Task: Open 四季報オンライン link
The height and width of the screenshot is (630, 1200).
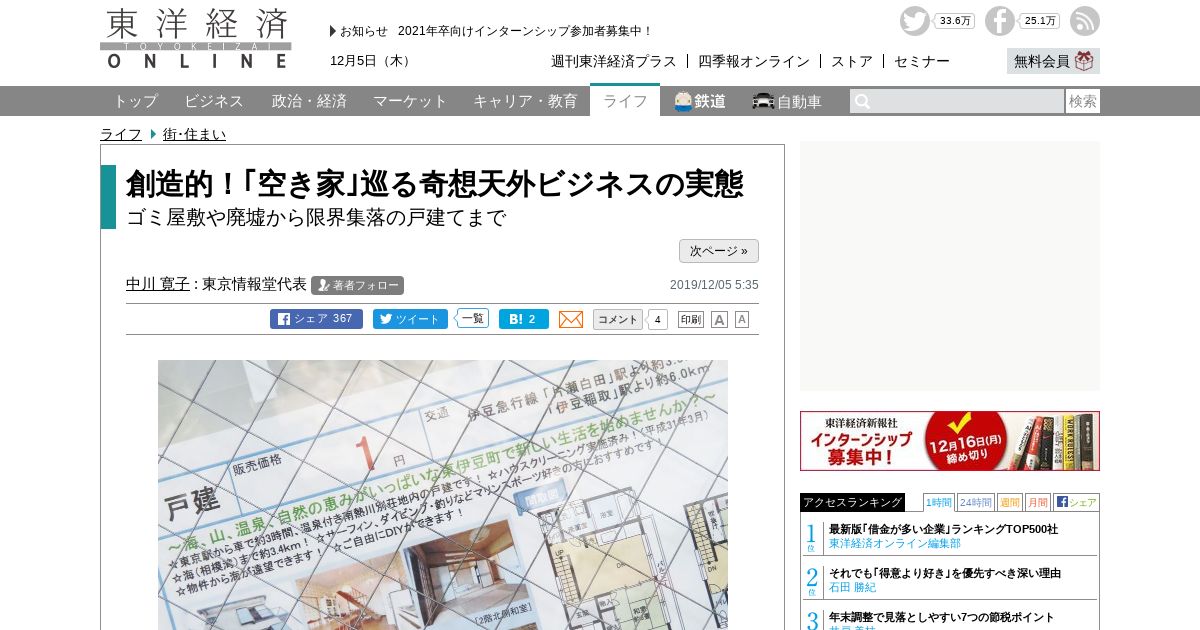Action: click(754, 61)
